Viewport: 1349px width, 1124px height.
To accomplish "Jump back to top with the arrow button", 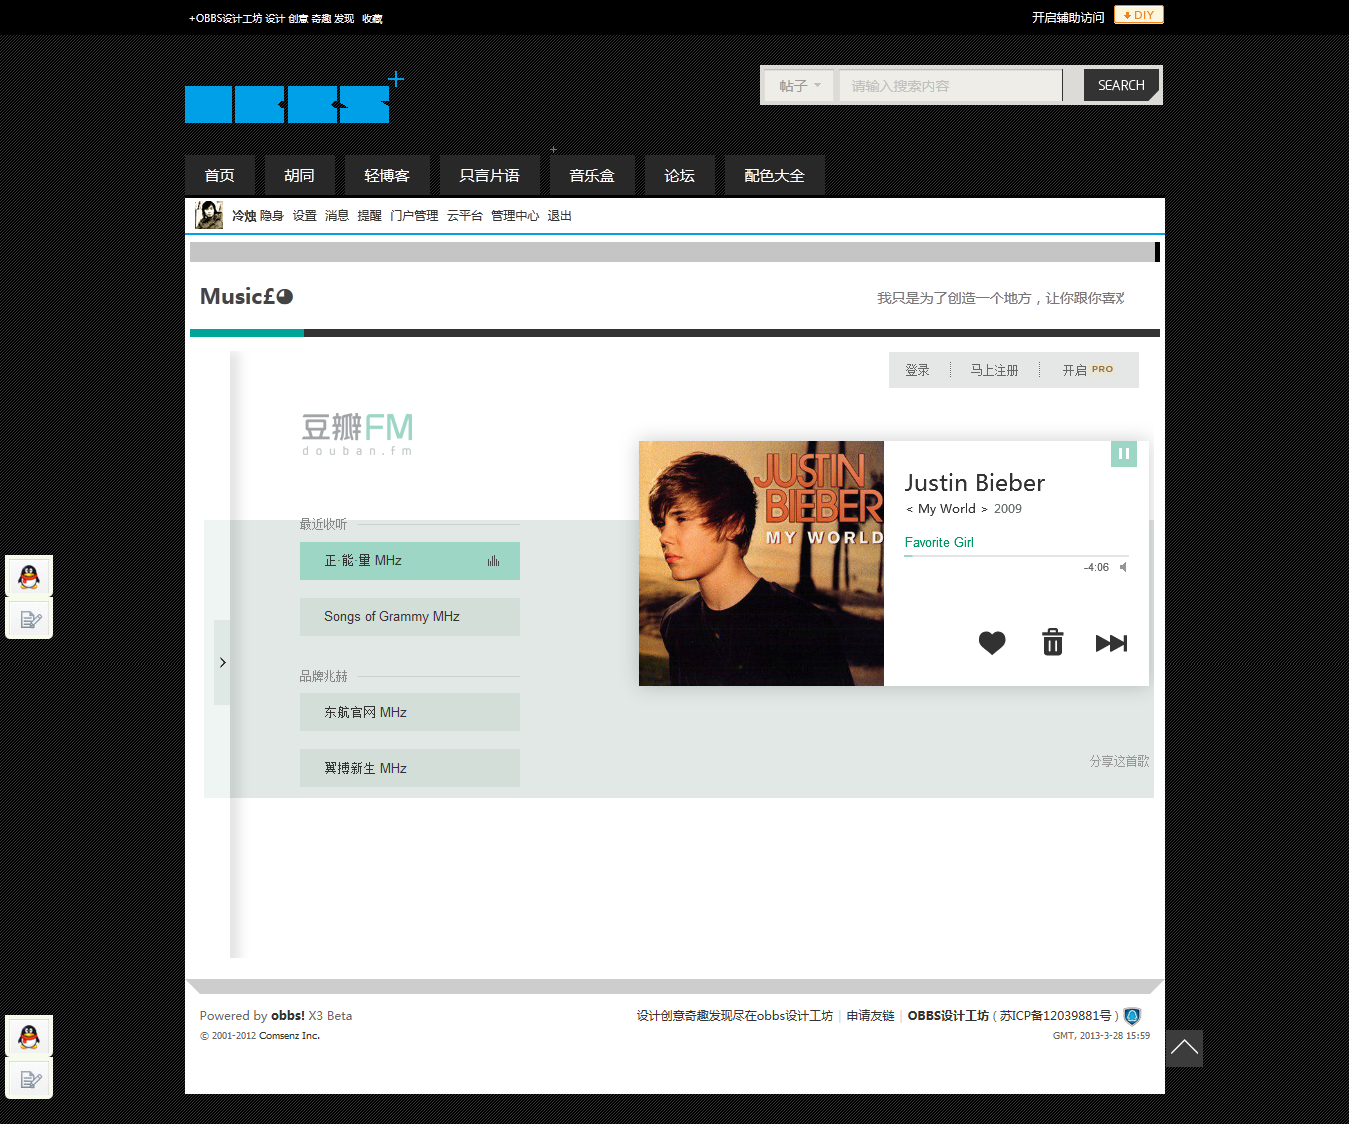I will tap(1184, 1048).
